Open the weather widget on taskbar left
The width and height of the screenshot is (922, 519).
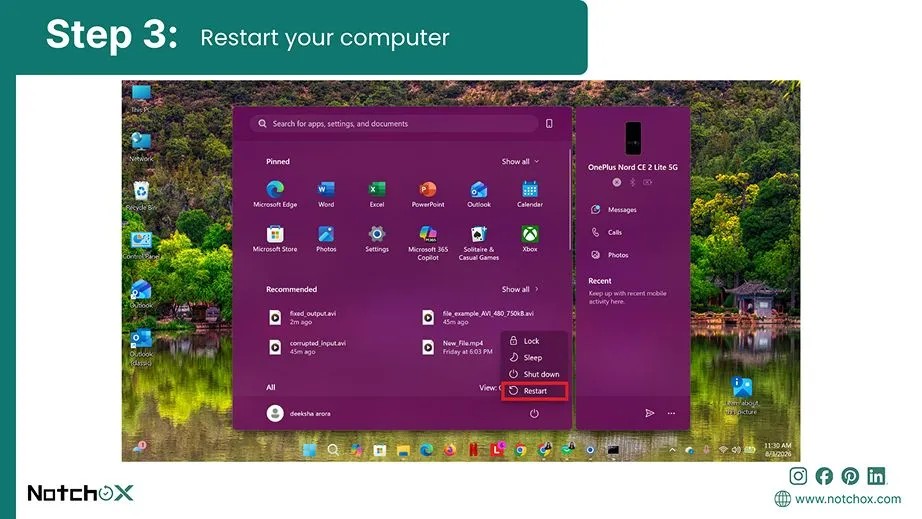coord(139,448)
